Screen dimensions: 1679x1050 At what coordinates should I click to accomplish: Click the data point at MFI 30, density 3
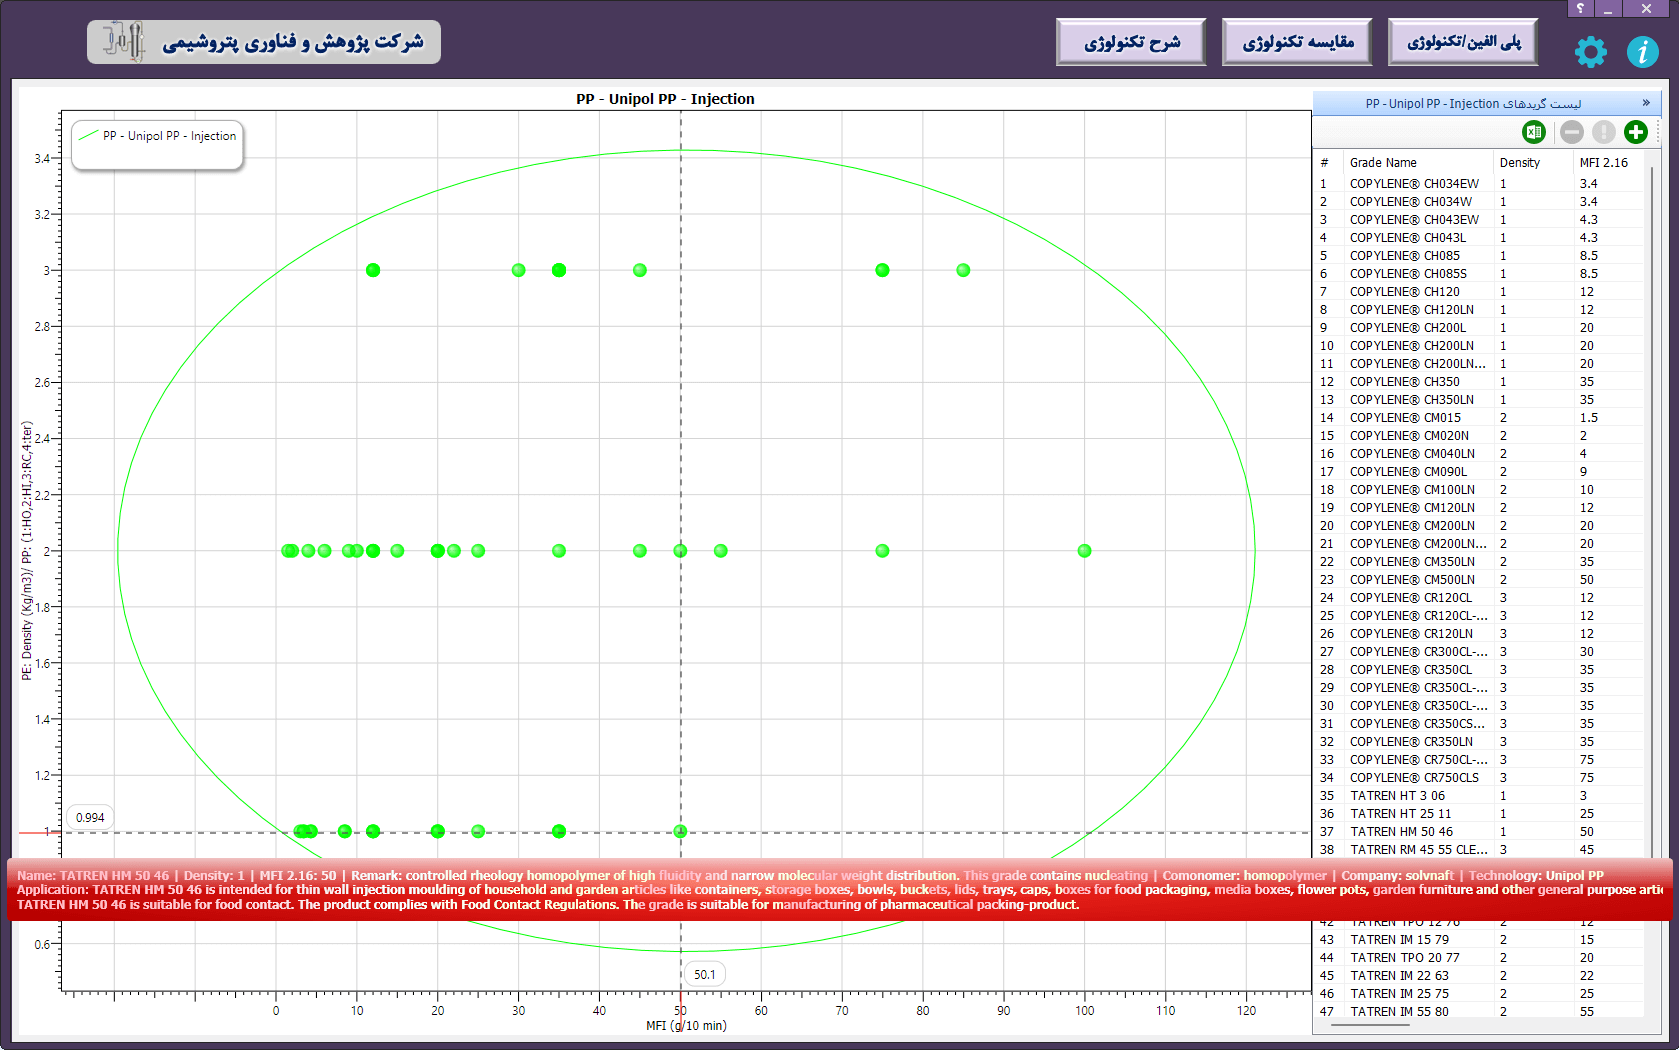pyautogui.click(x=518, y=270)
